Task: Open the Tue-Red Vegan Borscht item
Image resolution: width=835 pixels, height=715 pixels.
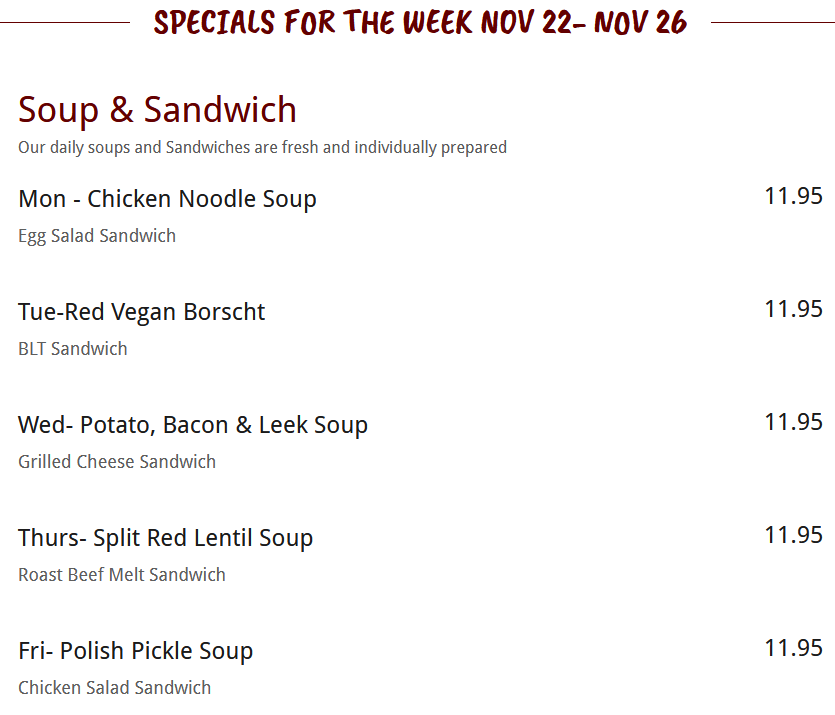Action: click(x=141, y=312)
